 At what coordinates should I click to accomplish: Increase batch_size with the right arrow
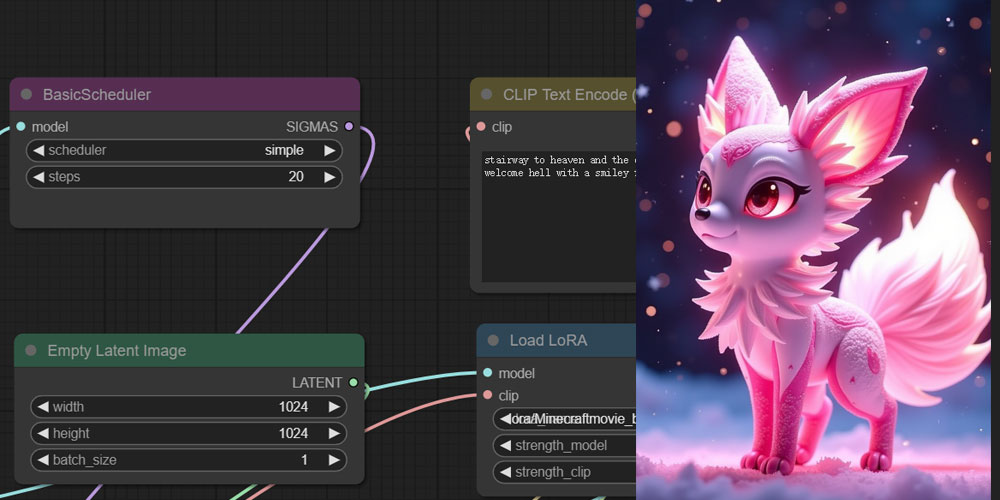334,460
